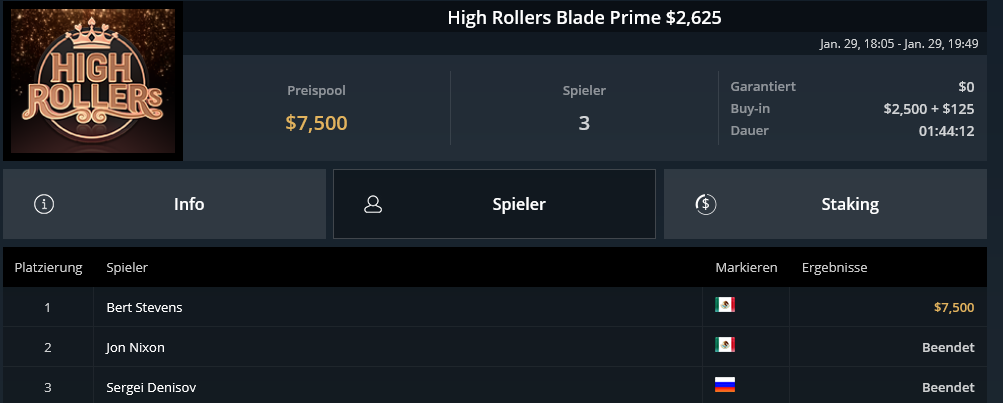Click Sergei Denisov's Russia flag icon

point(725,384)
